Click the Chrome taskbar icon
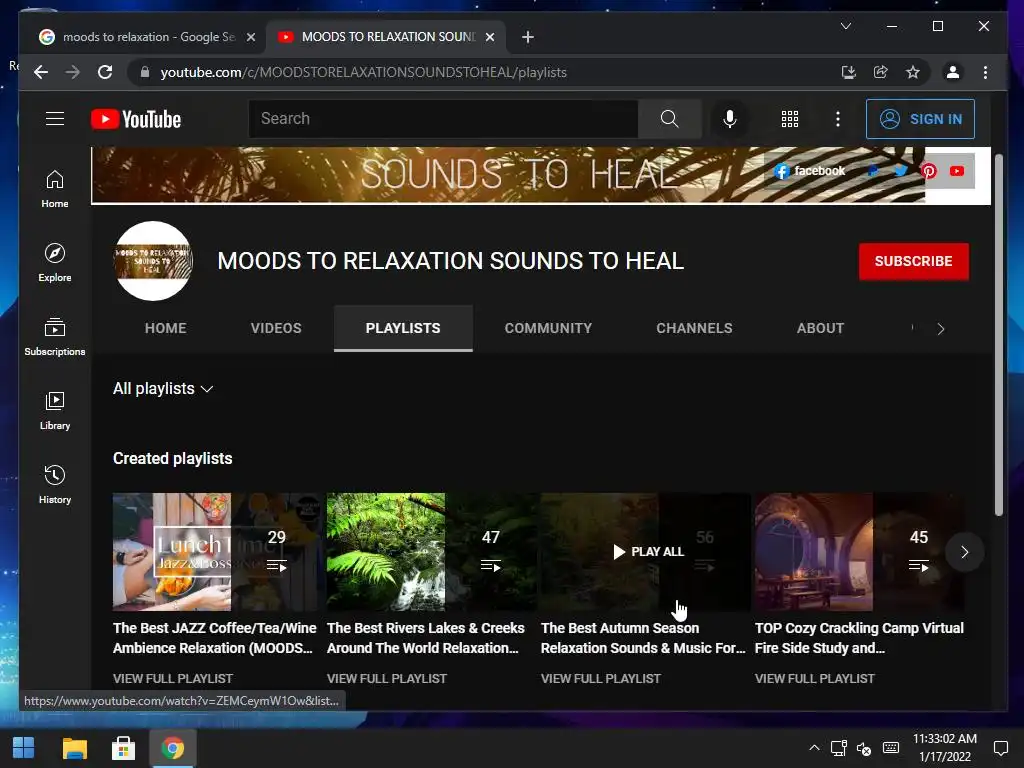1024x768 pixels. pos(172,748)
